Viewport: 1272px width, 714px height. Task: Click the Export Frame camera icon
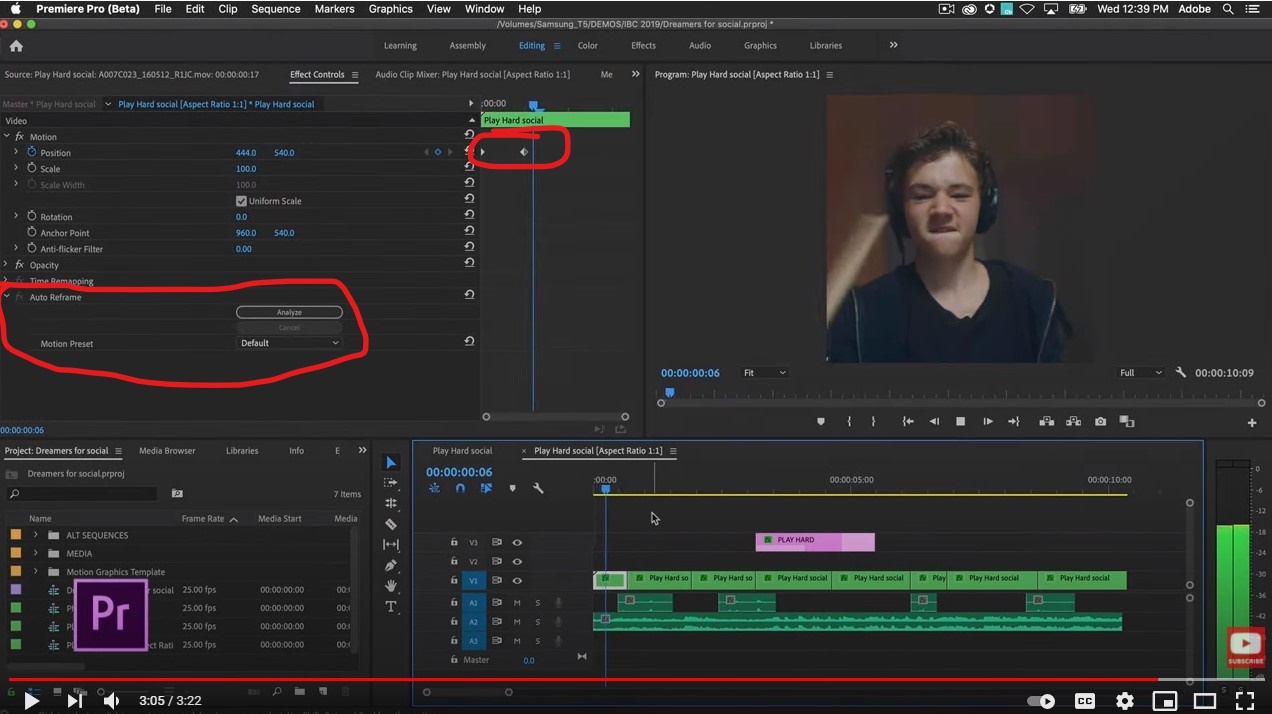tap(1100, 421)
